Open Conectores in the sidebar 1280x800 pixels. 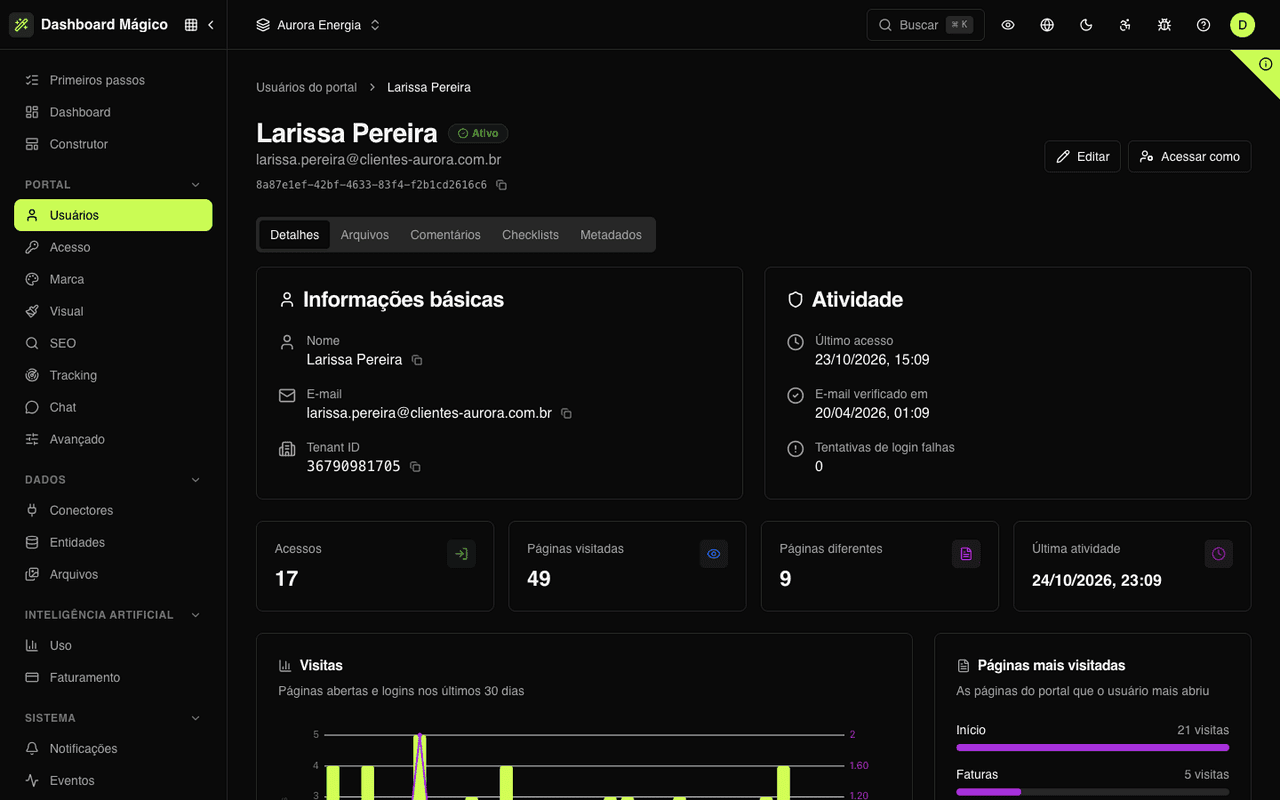(113, 510)
